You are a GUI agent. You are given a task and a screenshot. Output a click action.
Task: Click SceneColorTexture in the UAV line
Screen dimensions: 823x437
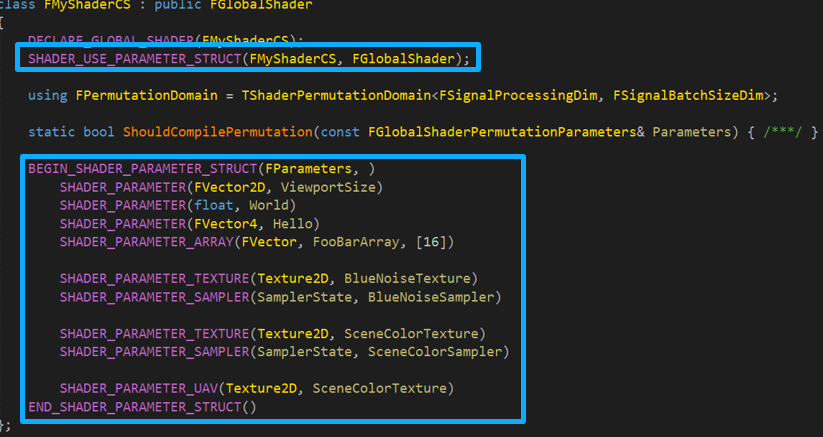(379, 388)
